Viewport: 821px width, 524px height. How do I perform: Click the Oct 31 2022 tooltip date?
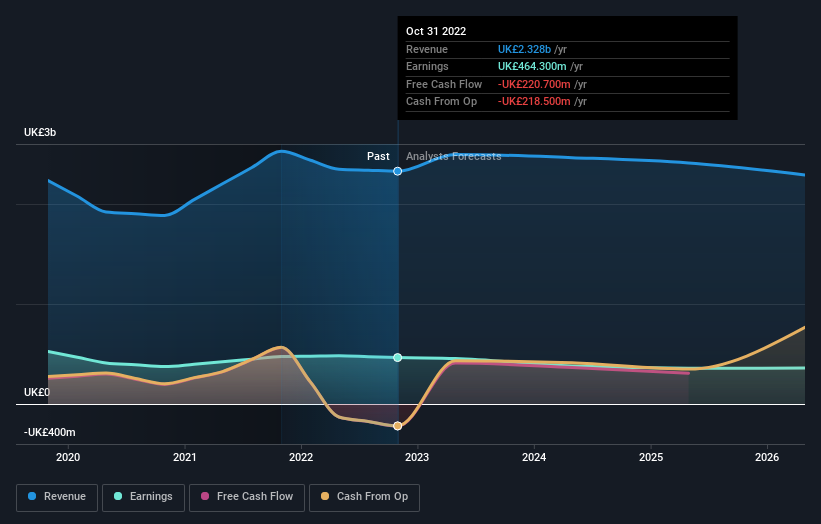coord(436,31)
